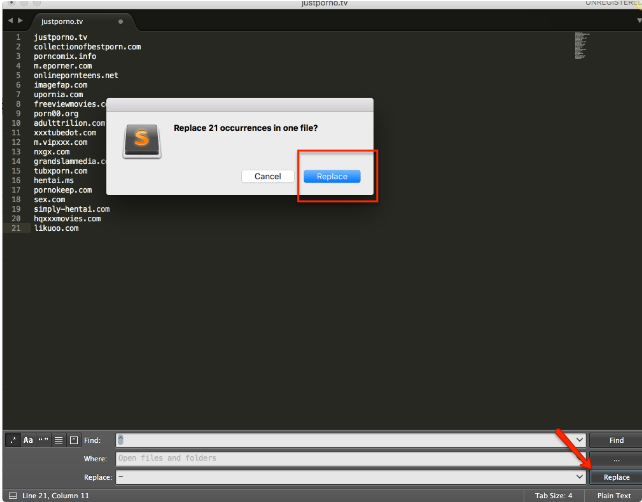Image resolution: width=642 pixels, height=502 pixels.
Task: Click Line 21, Column 11 status text
Action: pyautogui.click(x=55, y=495)
